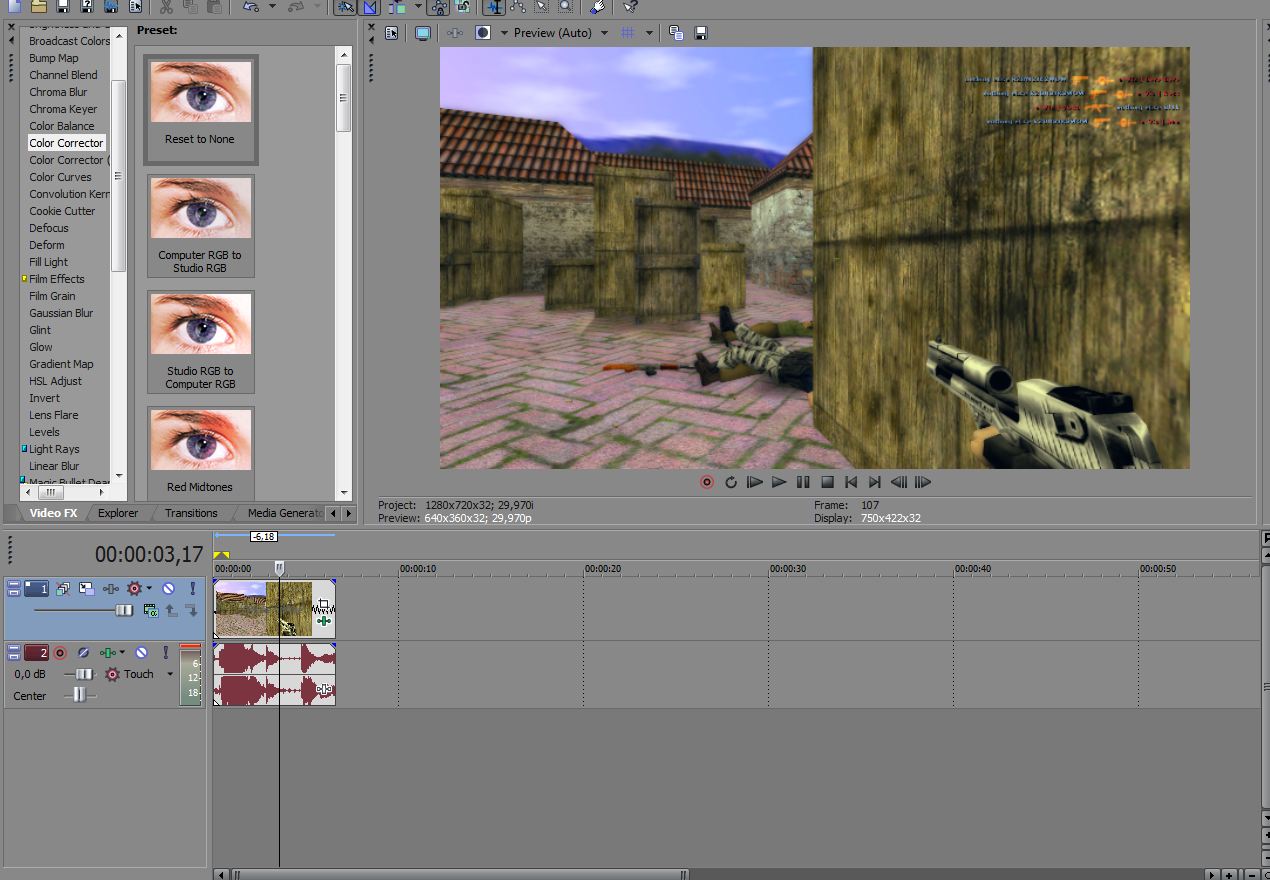
Task: Mute video track 1
Action: point(168,589)
